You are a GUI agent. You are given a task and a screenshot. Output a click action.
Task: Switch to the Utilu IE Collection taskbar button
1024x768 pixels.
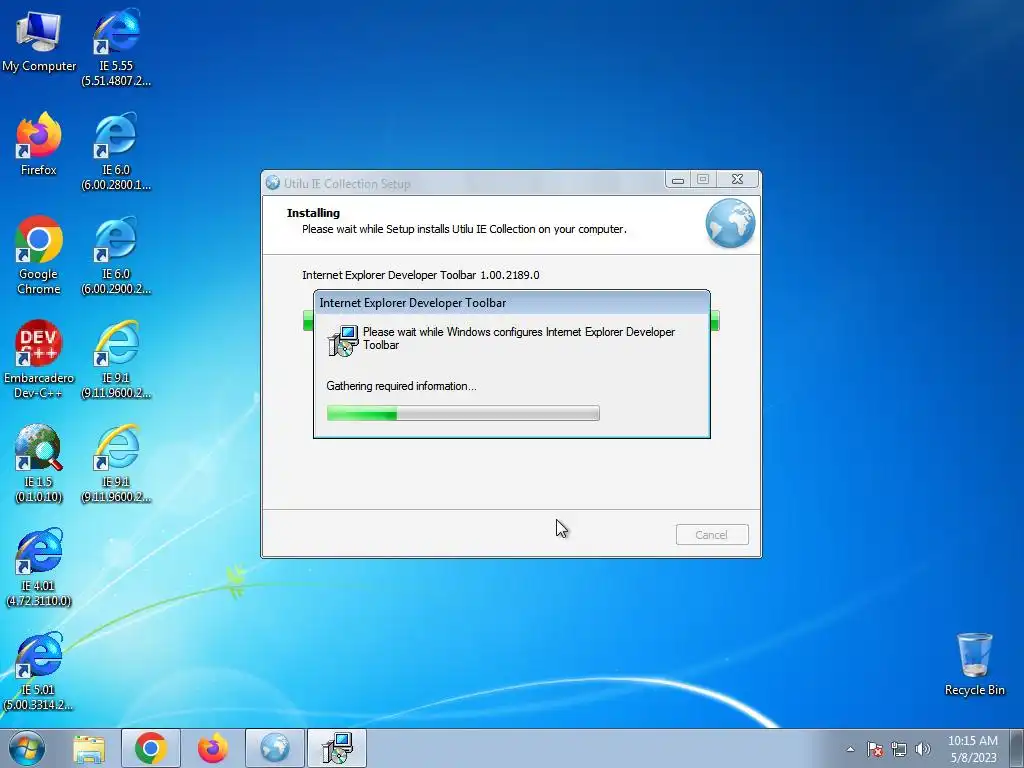pyautogui.click(x=275, y=748)
